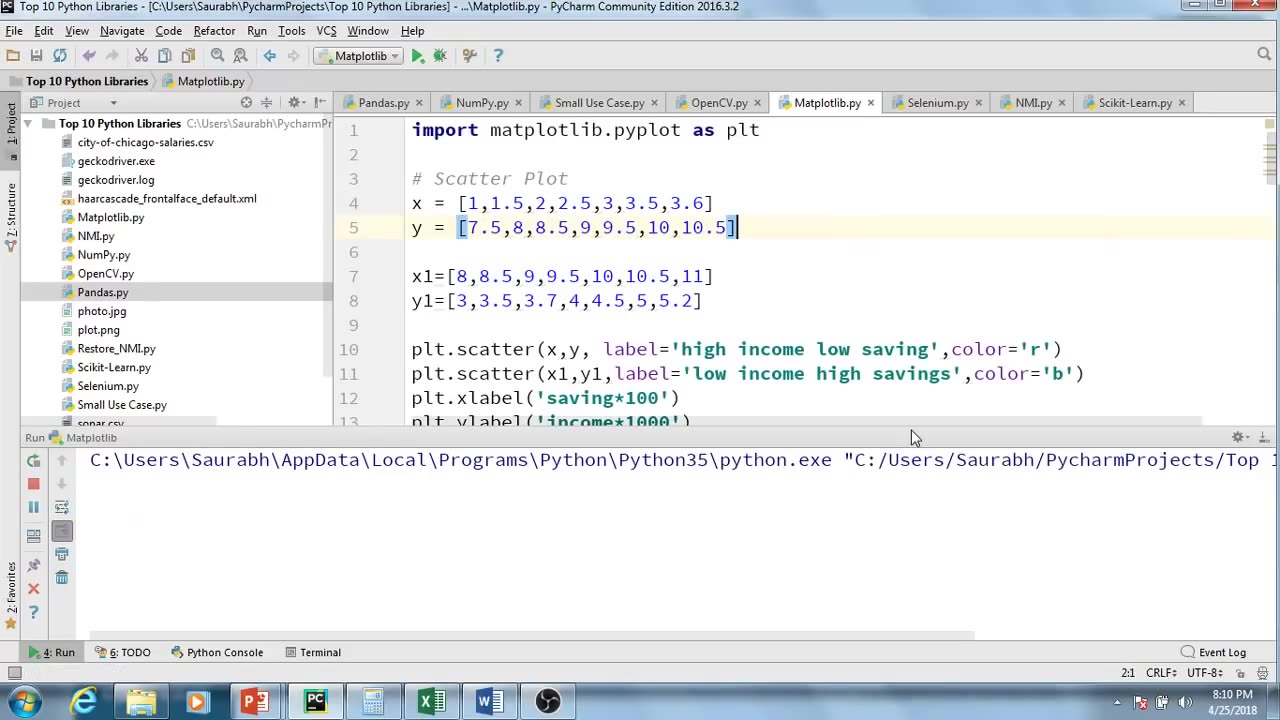Click the Find magnifier icon
This screenshot has width=1280, height=720.
coord(217,56)
